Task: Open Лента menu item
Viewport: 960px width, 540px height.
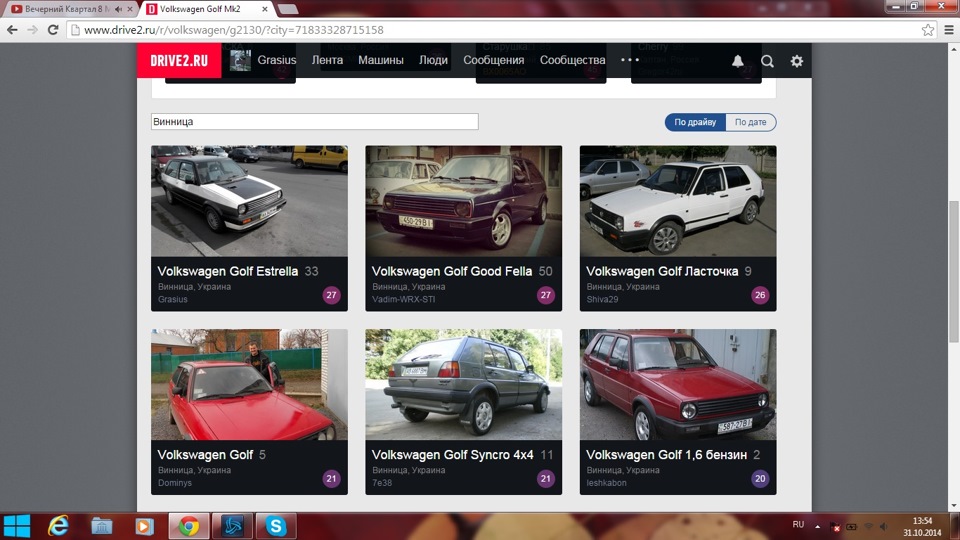Action: click(327, 60)
